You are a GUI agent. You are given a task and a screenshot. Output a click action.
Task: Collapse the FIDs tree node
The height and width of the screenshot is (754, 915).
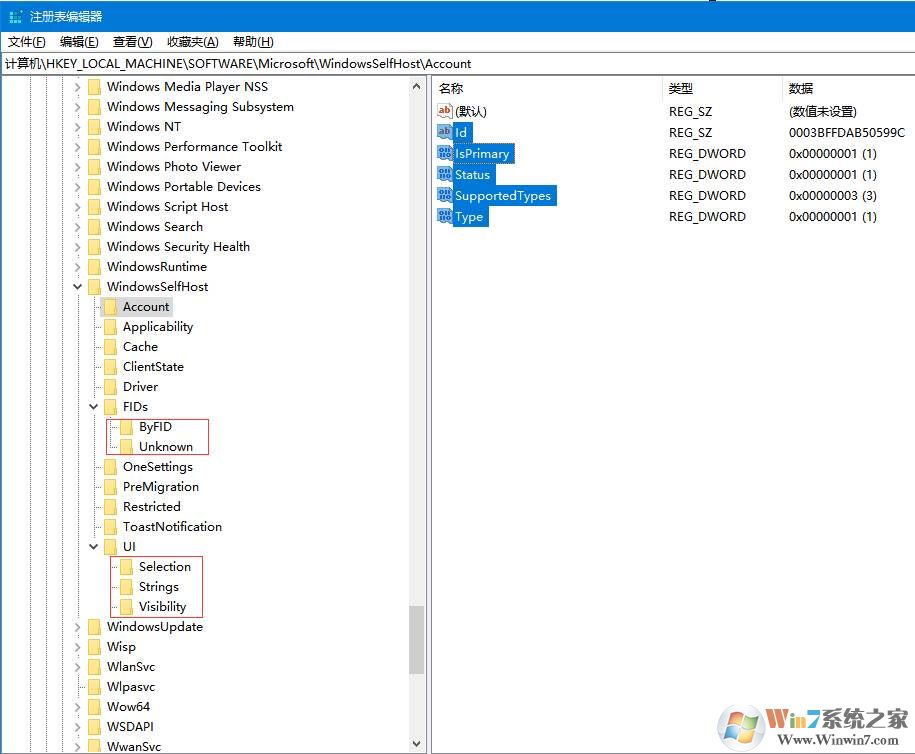pyautogui.click(x=94, y=407)
